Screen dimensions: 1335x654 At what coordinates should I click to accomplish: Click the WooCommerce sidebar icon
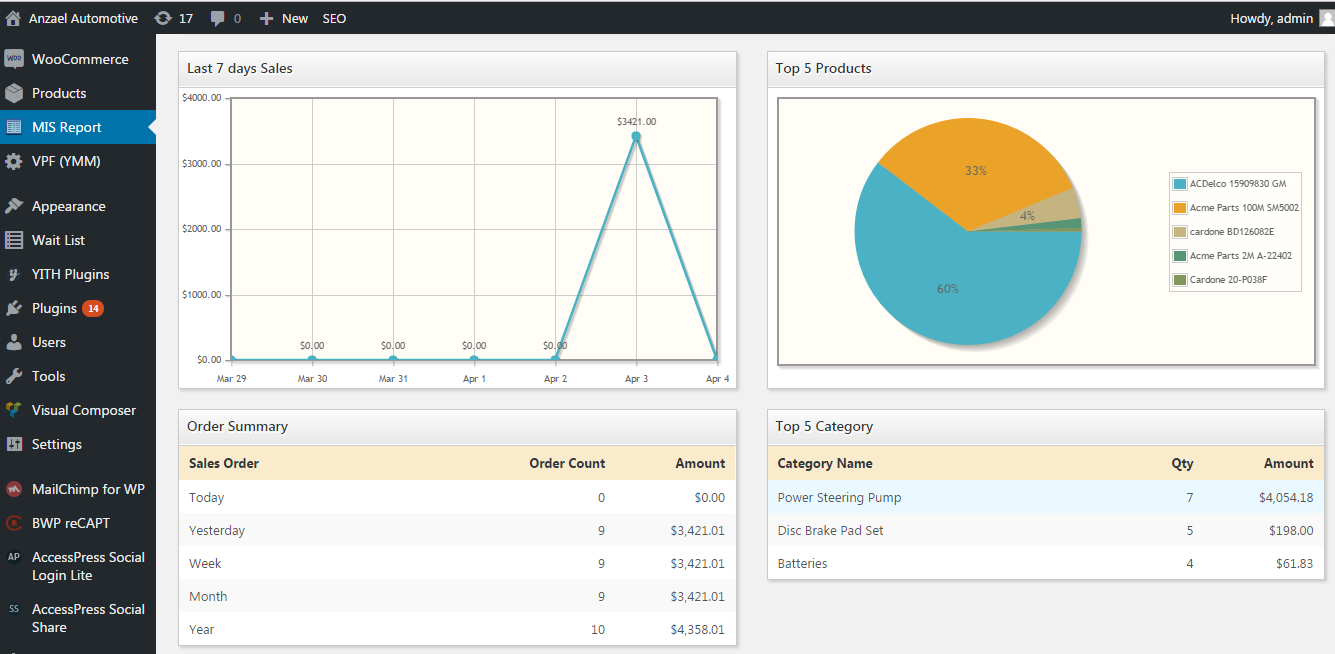[x=14, y=59]
